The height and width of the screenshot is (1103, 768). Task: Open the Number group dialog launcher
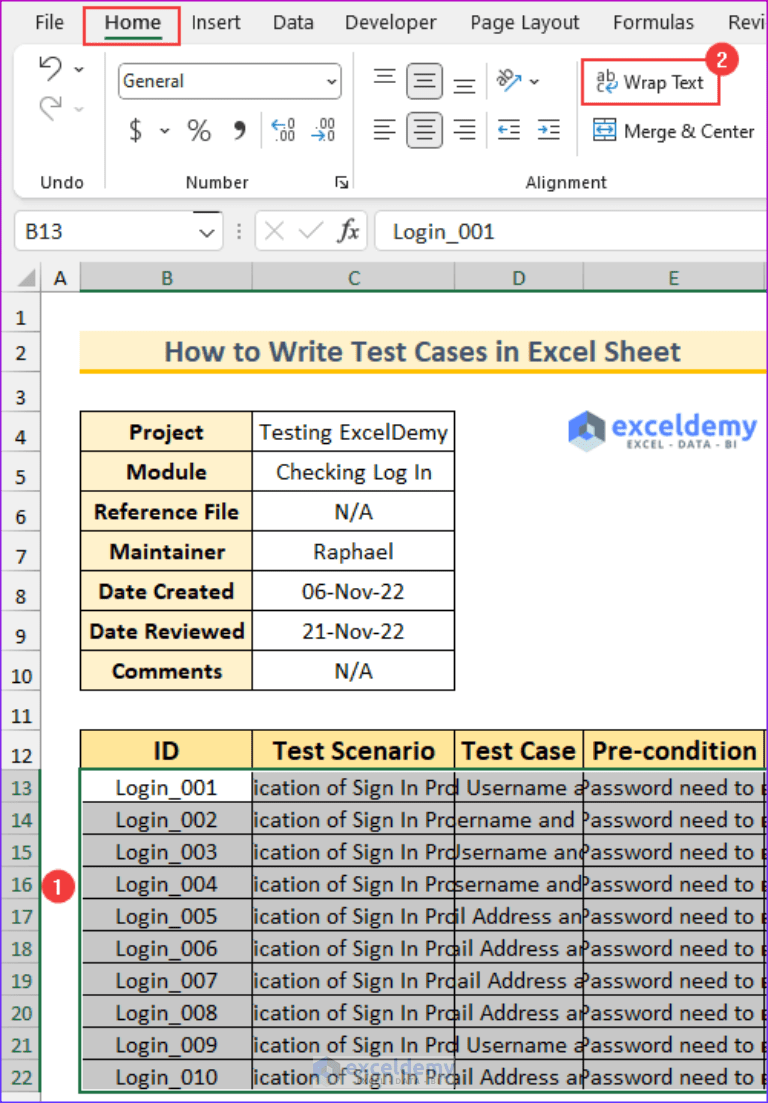[341, 182]
